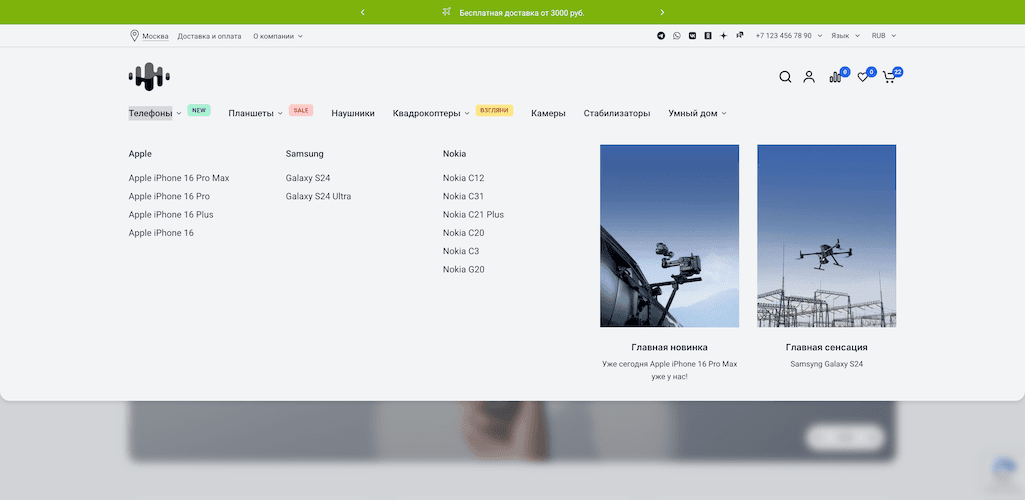The image size is (1025, 500).
Task: Click the flying drone promo image
Action: pyautogui.click(x=827, y=236)
